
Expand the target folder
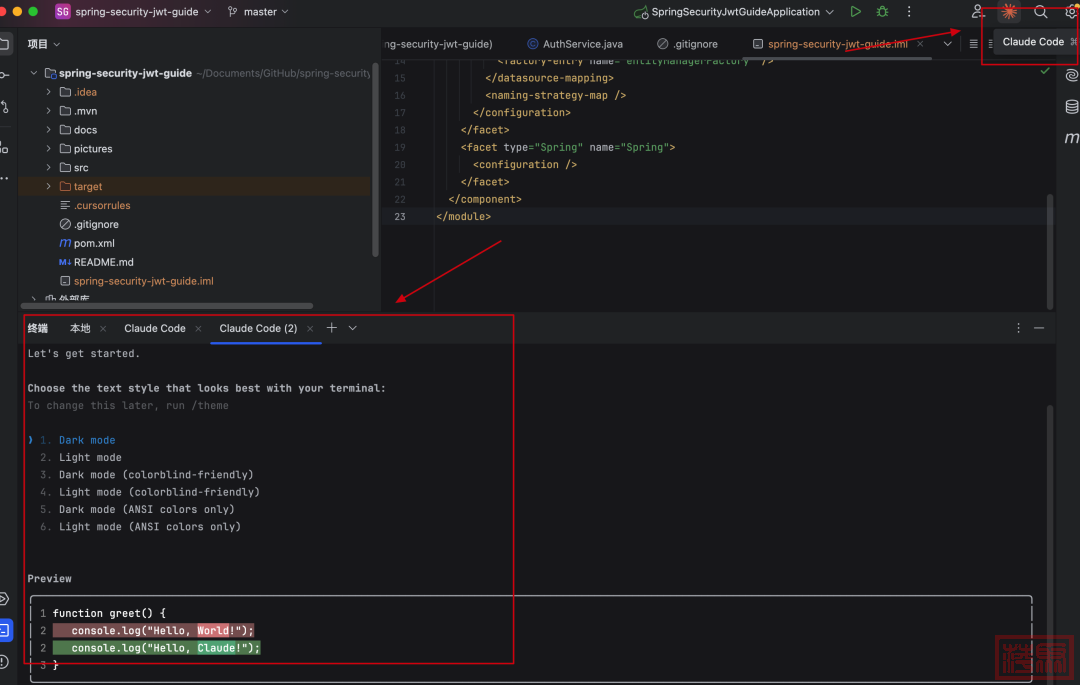(48, 187)
